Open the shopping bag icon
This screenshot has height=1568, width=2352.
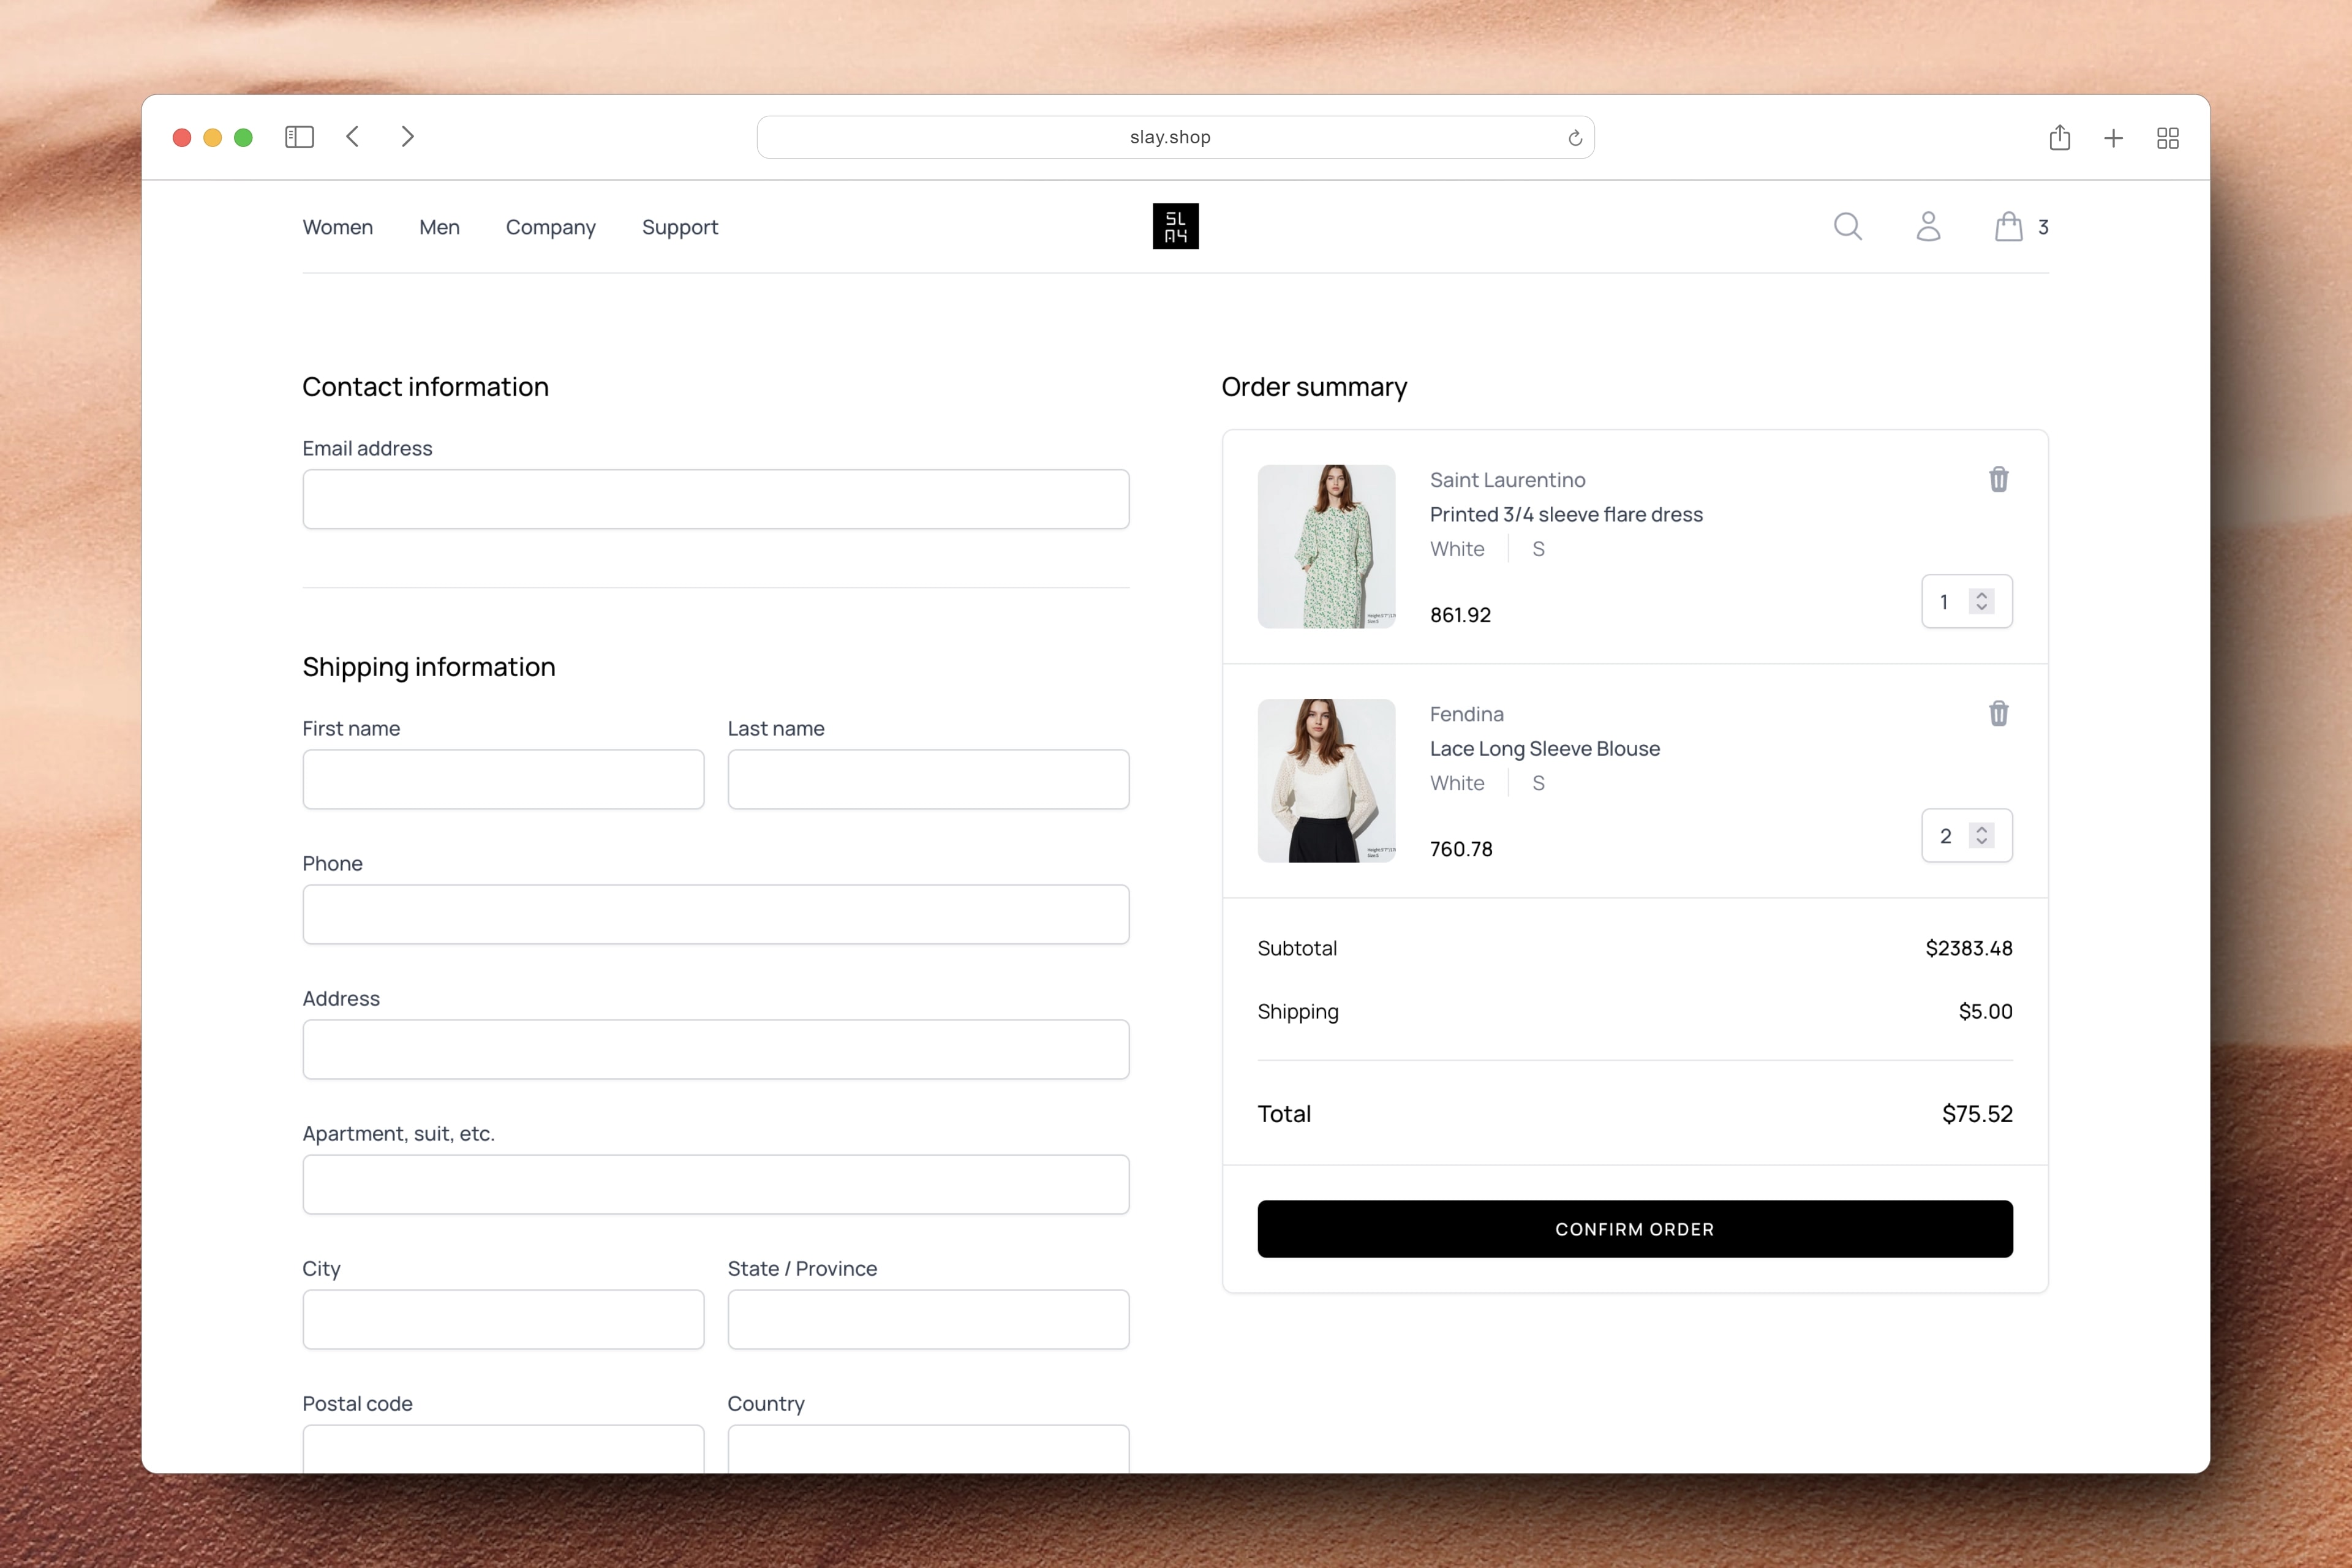click(2008, 227)
